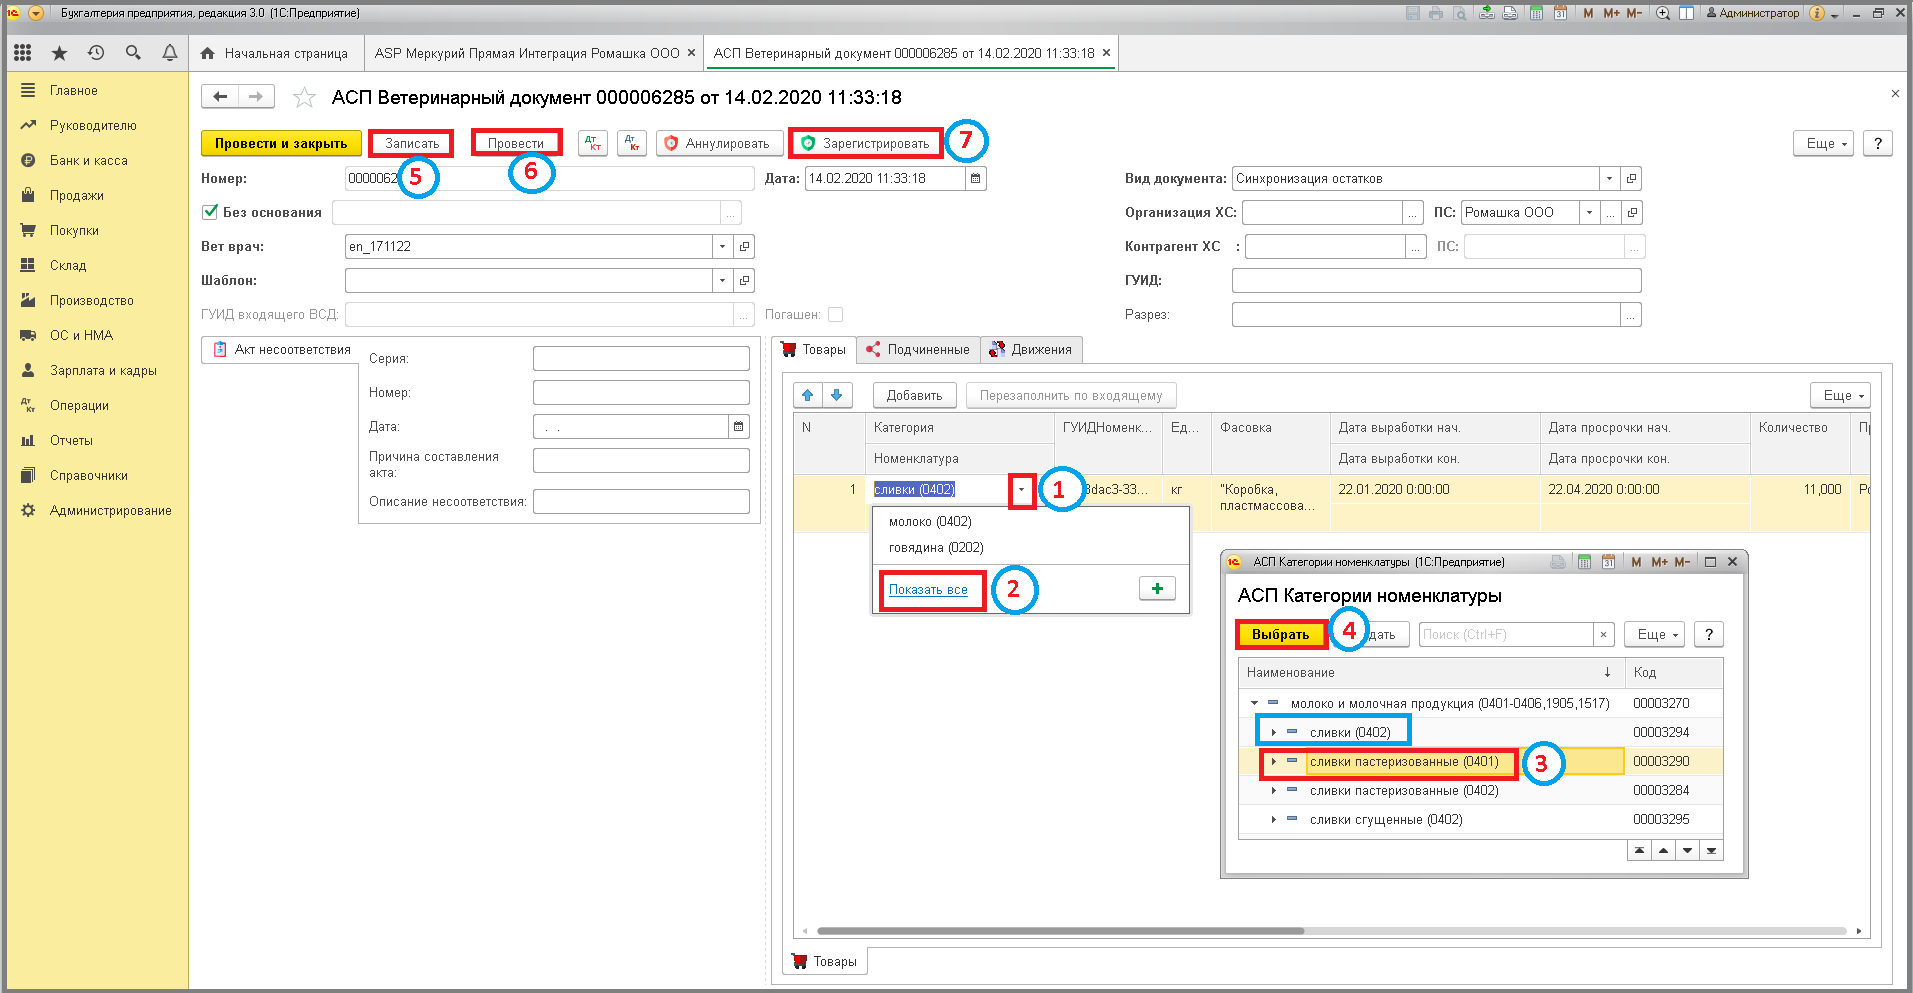Open Подчиненные tab

(x=918, y=349)
